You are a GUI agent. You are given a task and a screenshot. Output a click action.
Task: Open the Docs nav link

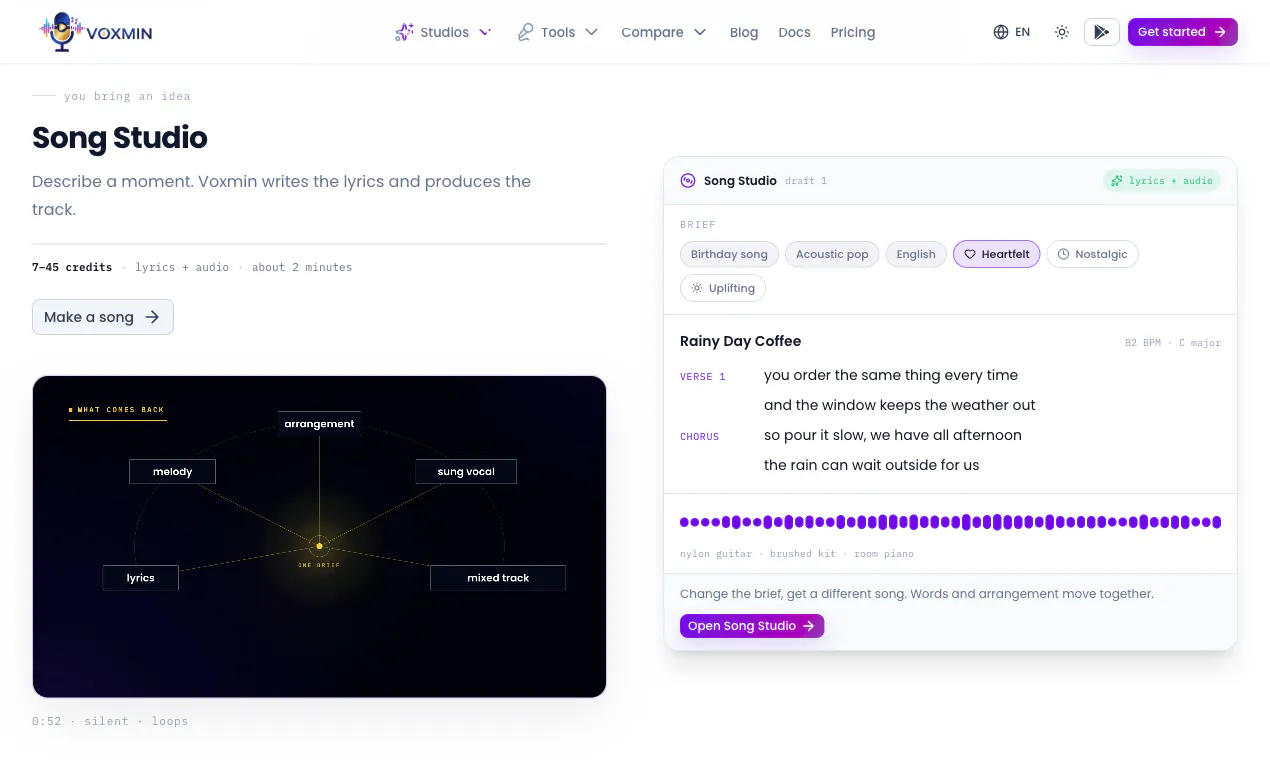pyautogui.click(x=794, y=32)
